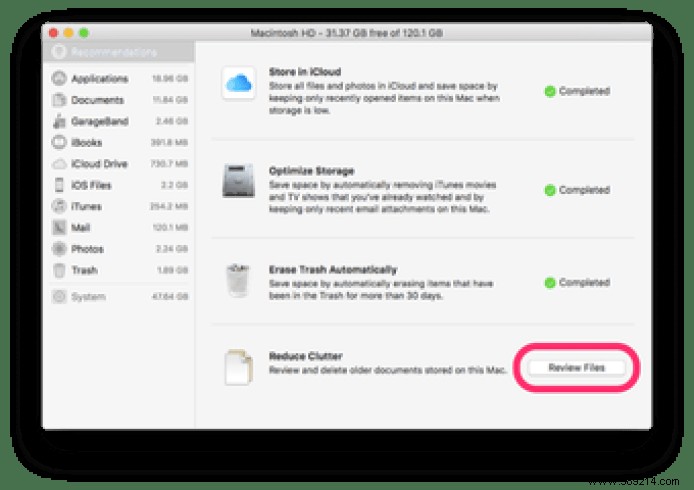Click the iBooks sidebar icon
This screenshot has width=694, height=490.
coord(59,142)
